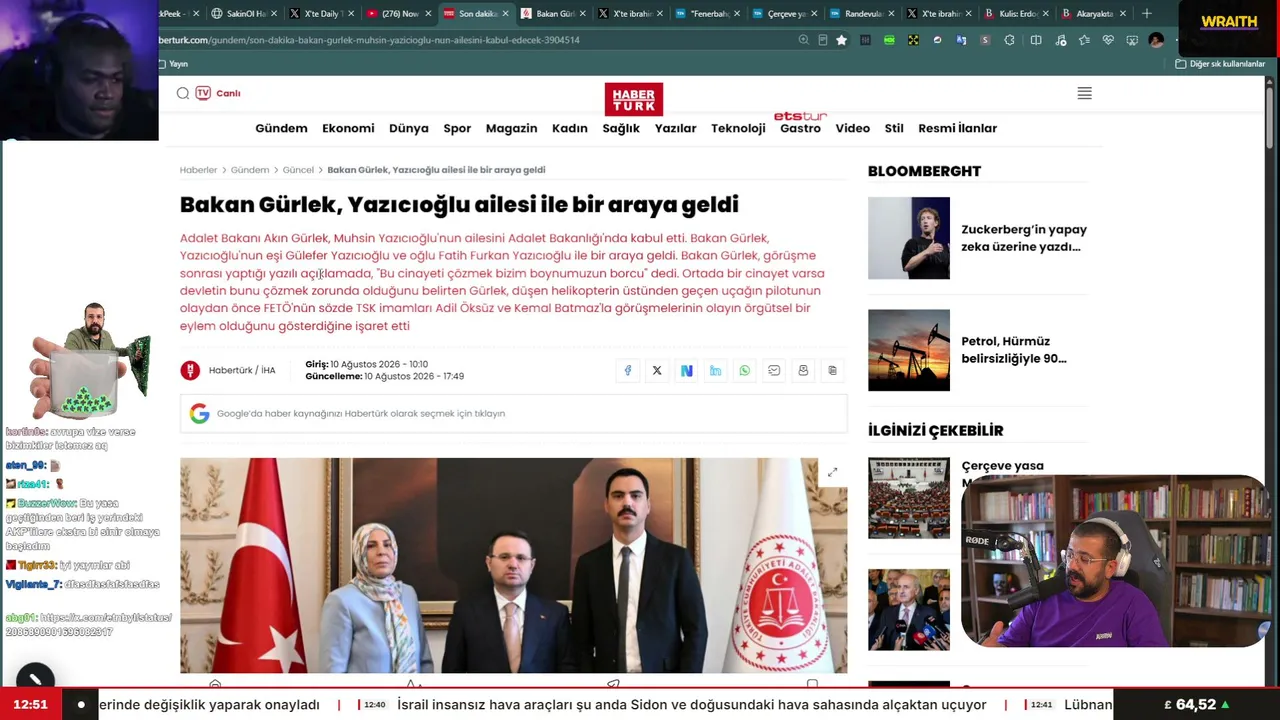Share the article on Facebook
The width and height of the screenshot is (1280, 720).
click(628, 371)
